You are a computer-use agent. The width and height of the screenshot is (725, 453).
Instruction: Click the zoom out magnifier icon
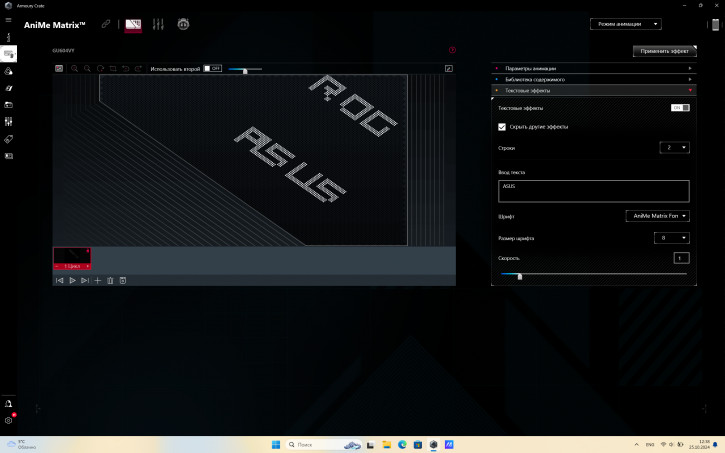(x=87, y=68)
